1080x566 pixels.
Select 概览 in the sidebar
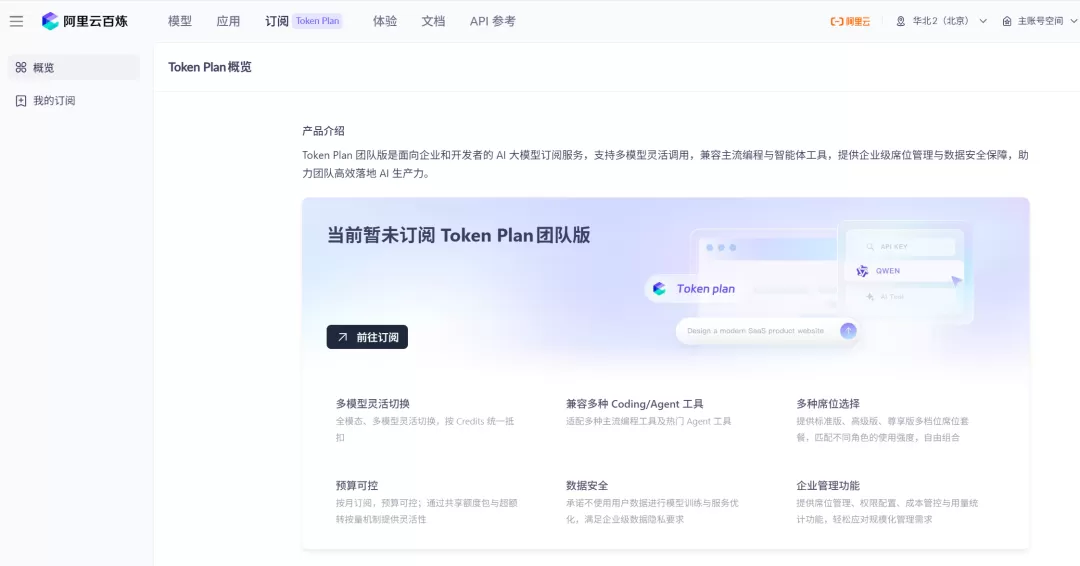click(74, 67)
